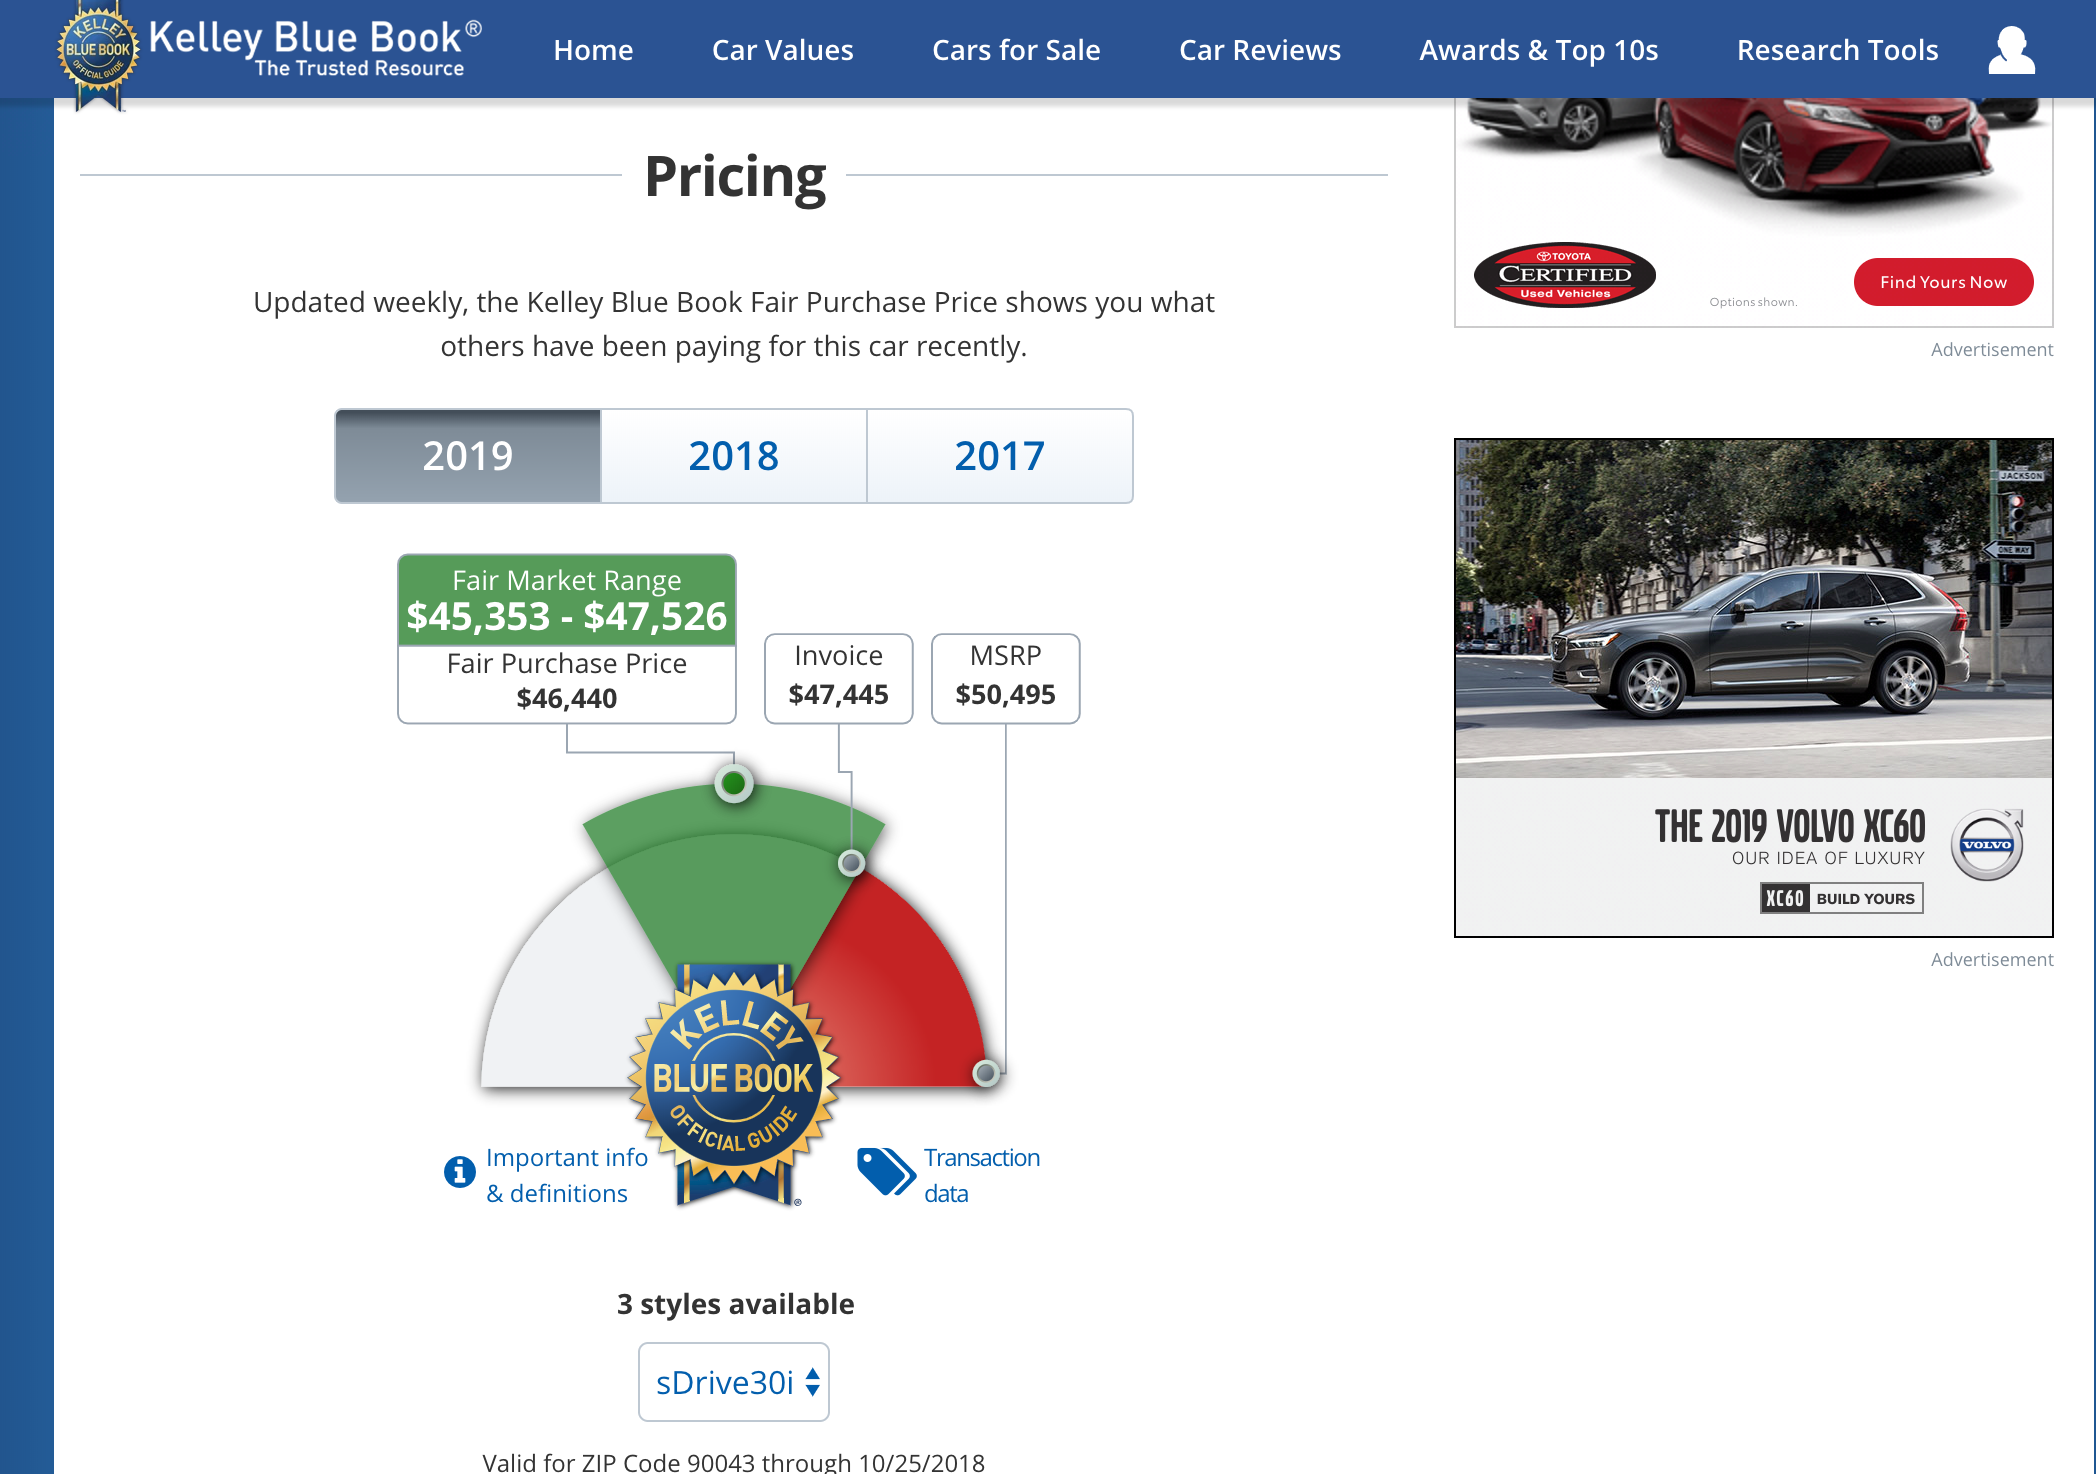Viewport: 2096px width, 1474px height.
Task: Click the blue info circle icon
Action: pos(459,1171)
